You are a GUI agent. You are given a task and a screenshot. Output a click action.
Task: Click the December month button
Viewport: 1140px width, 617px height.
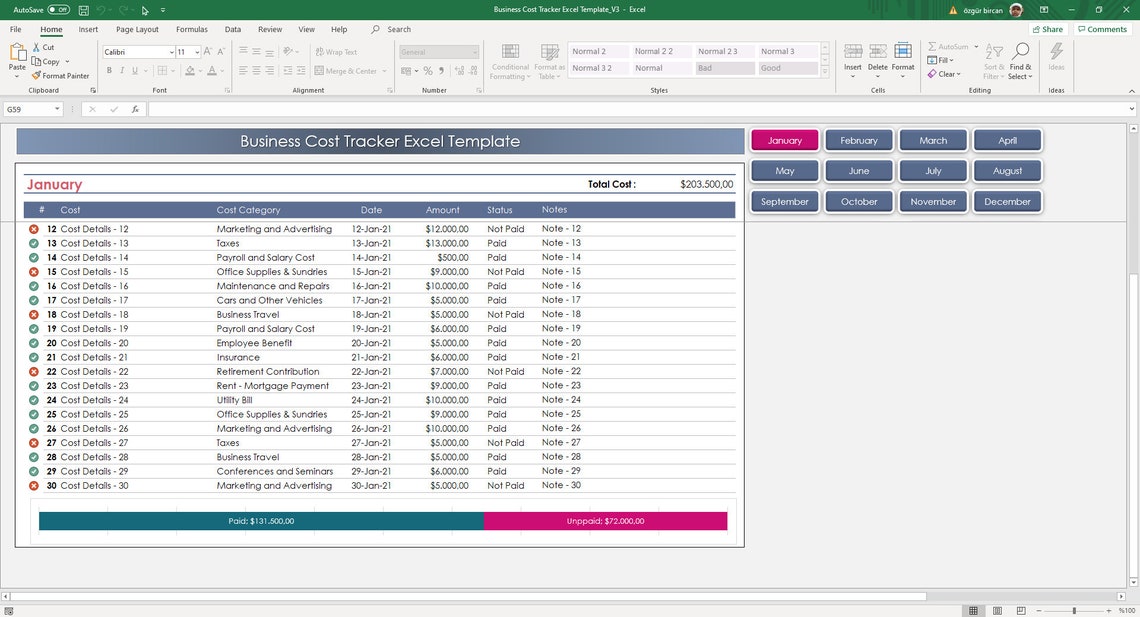point(1007,201)
